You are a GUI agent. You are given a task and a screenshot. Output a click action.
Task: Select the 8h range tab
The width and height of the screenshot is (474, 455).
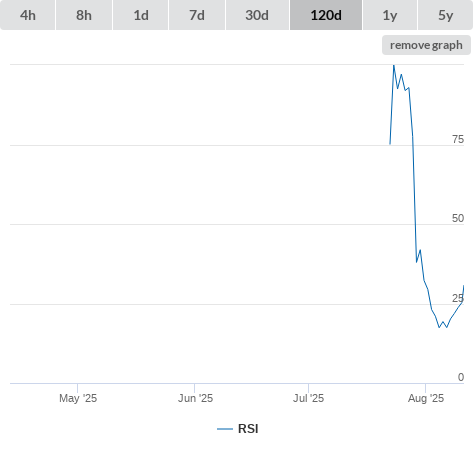(84, 15)
